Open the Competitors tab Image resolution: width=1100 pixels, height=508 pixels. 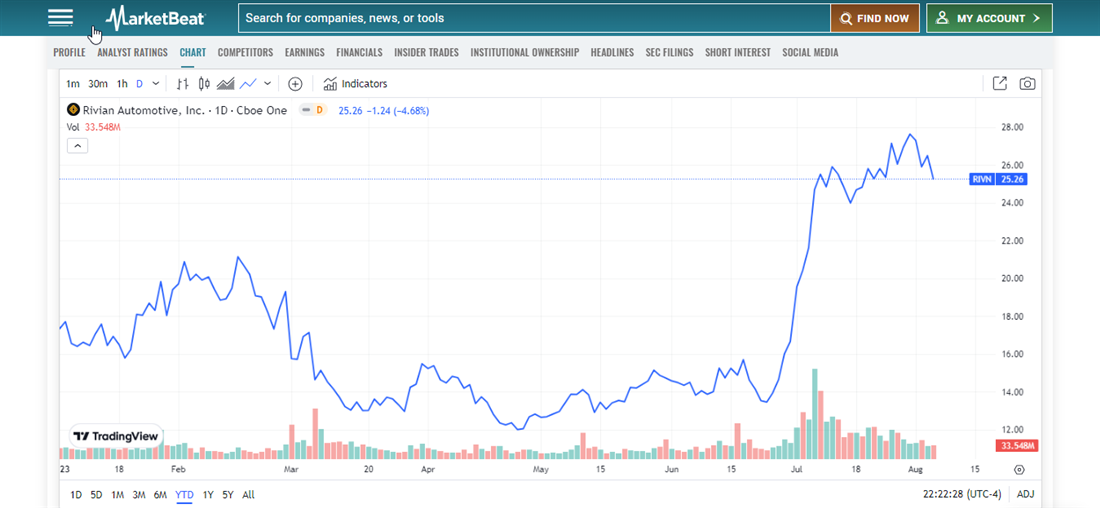point(245,52)
